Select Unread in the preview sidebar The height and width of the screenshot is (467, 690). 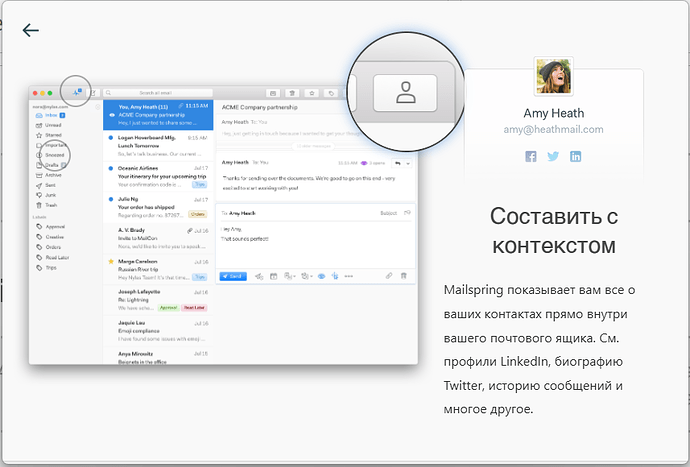48,125
